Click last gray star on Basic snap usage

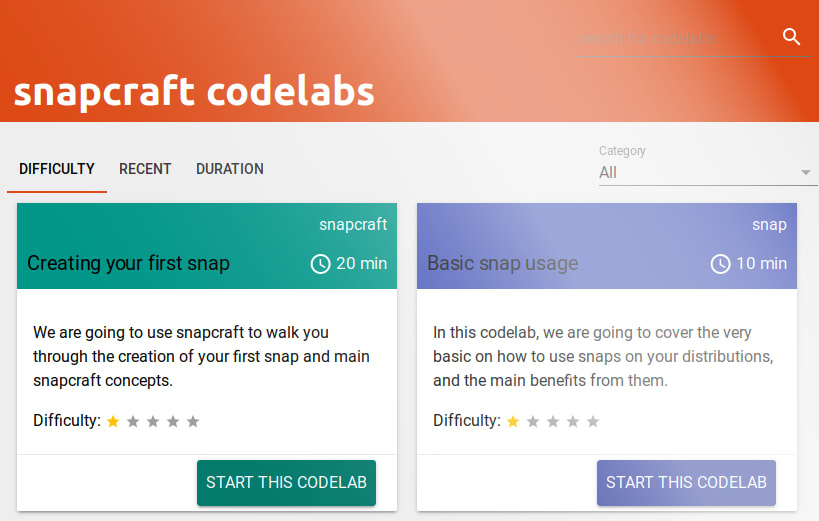(593, 421)
